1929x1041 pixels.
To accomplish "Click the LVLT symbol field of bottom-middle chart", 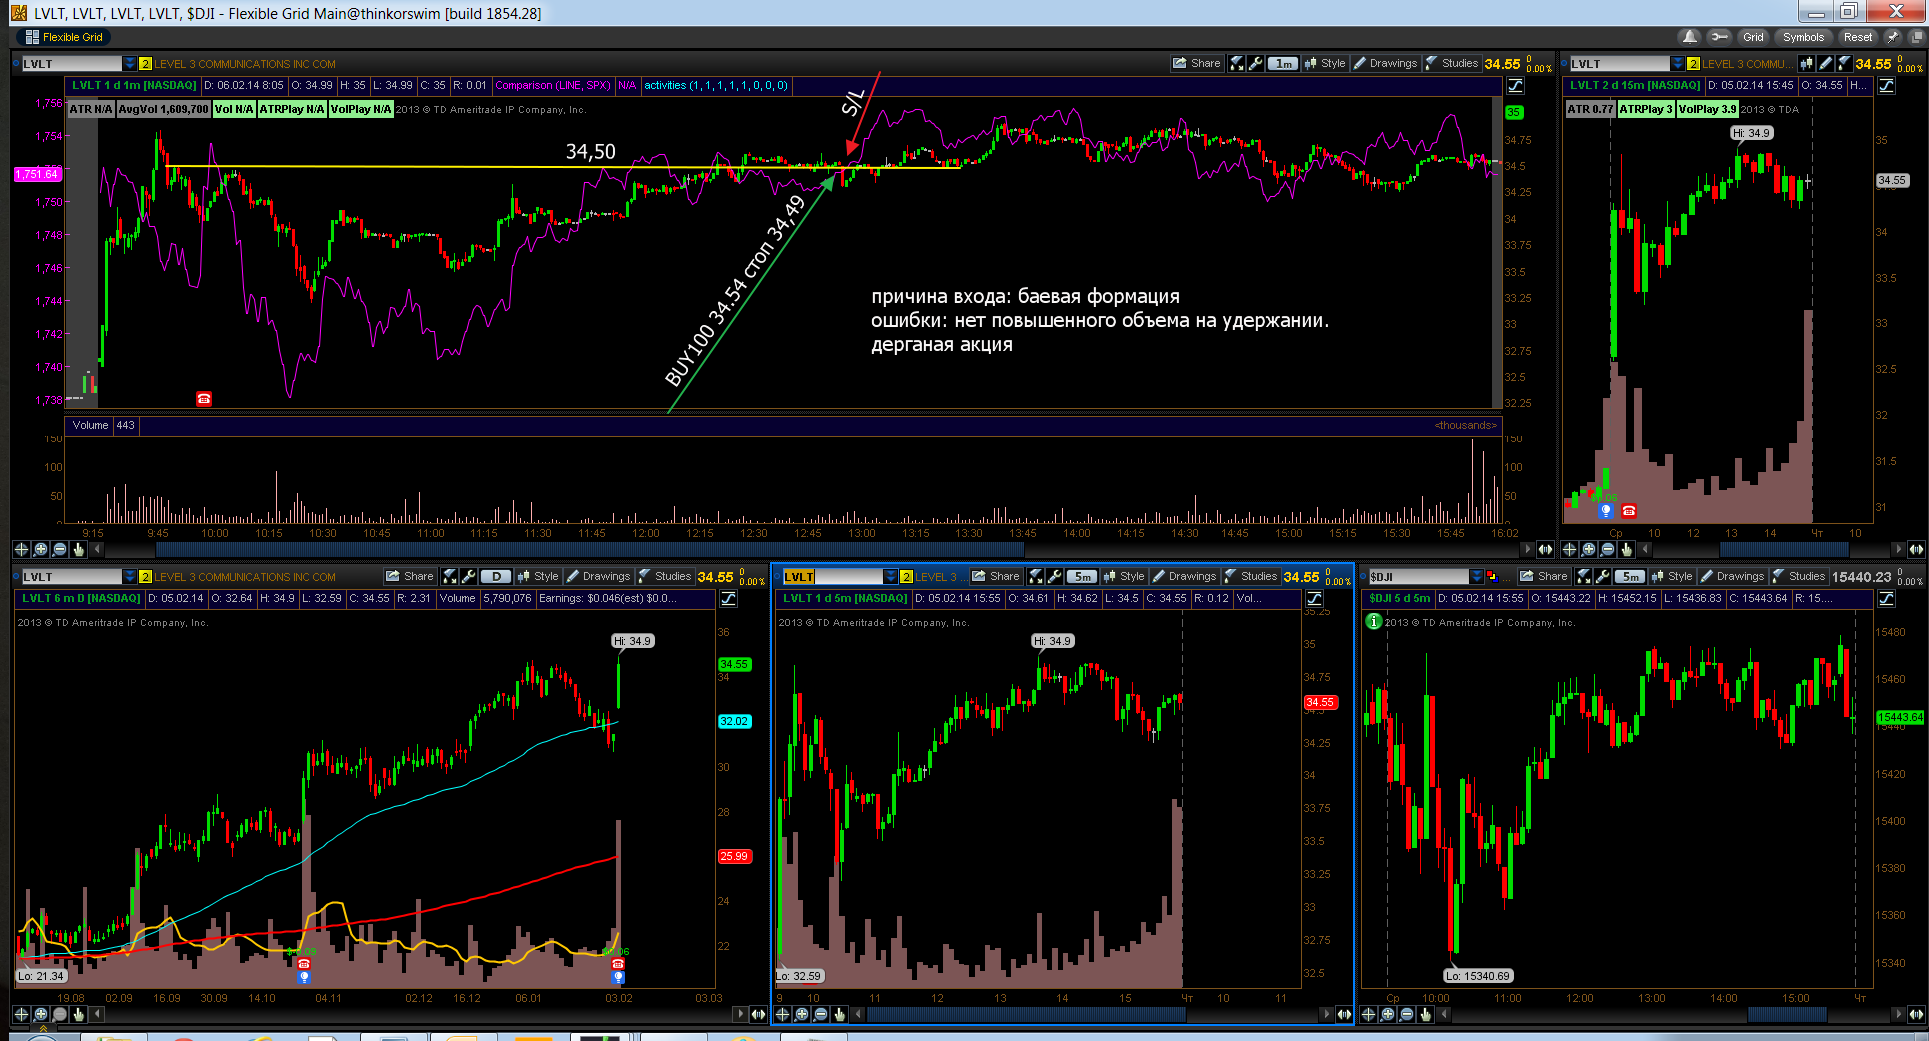I will [833, 577].
